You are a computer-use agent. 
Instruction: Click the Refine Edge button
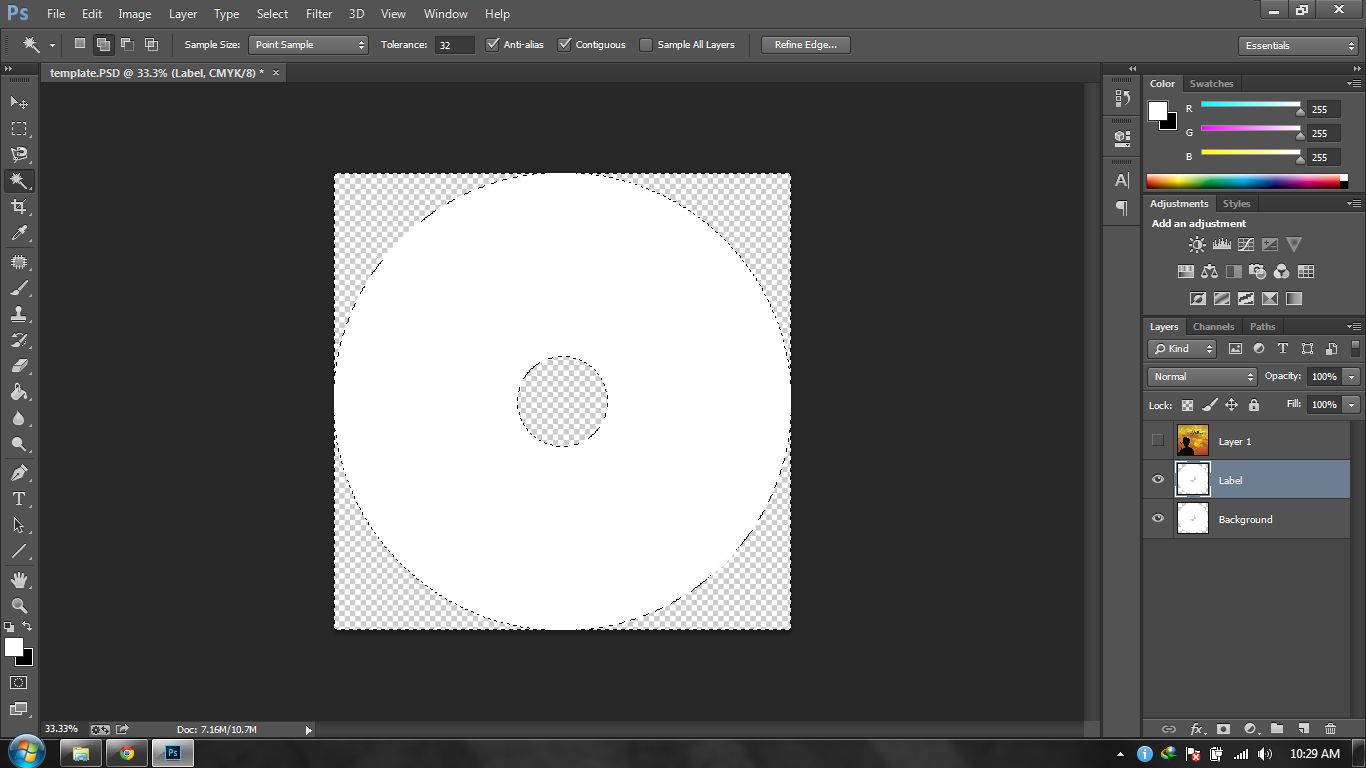click(805, 44)
